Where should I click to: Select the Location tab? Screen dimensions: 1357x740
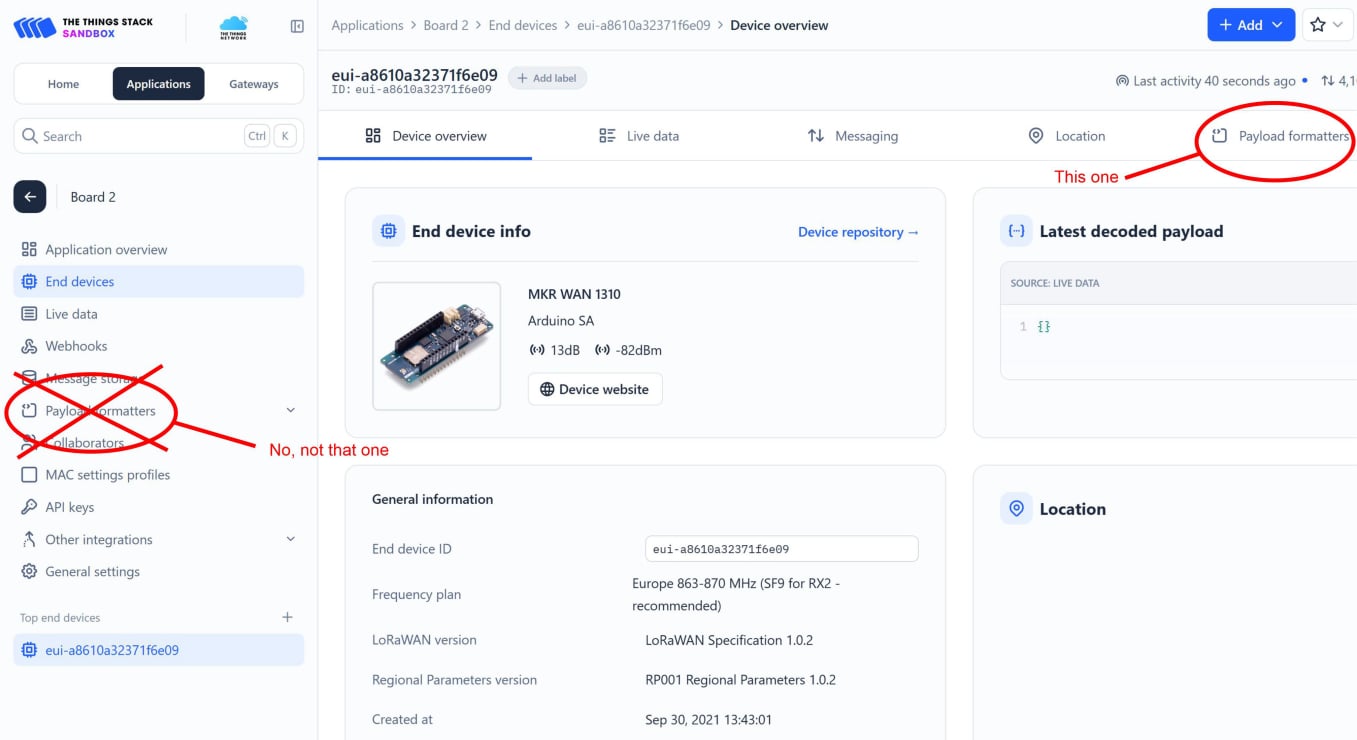[x=1066, y=136]
